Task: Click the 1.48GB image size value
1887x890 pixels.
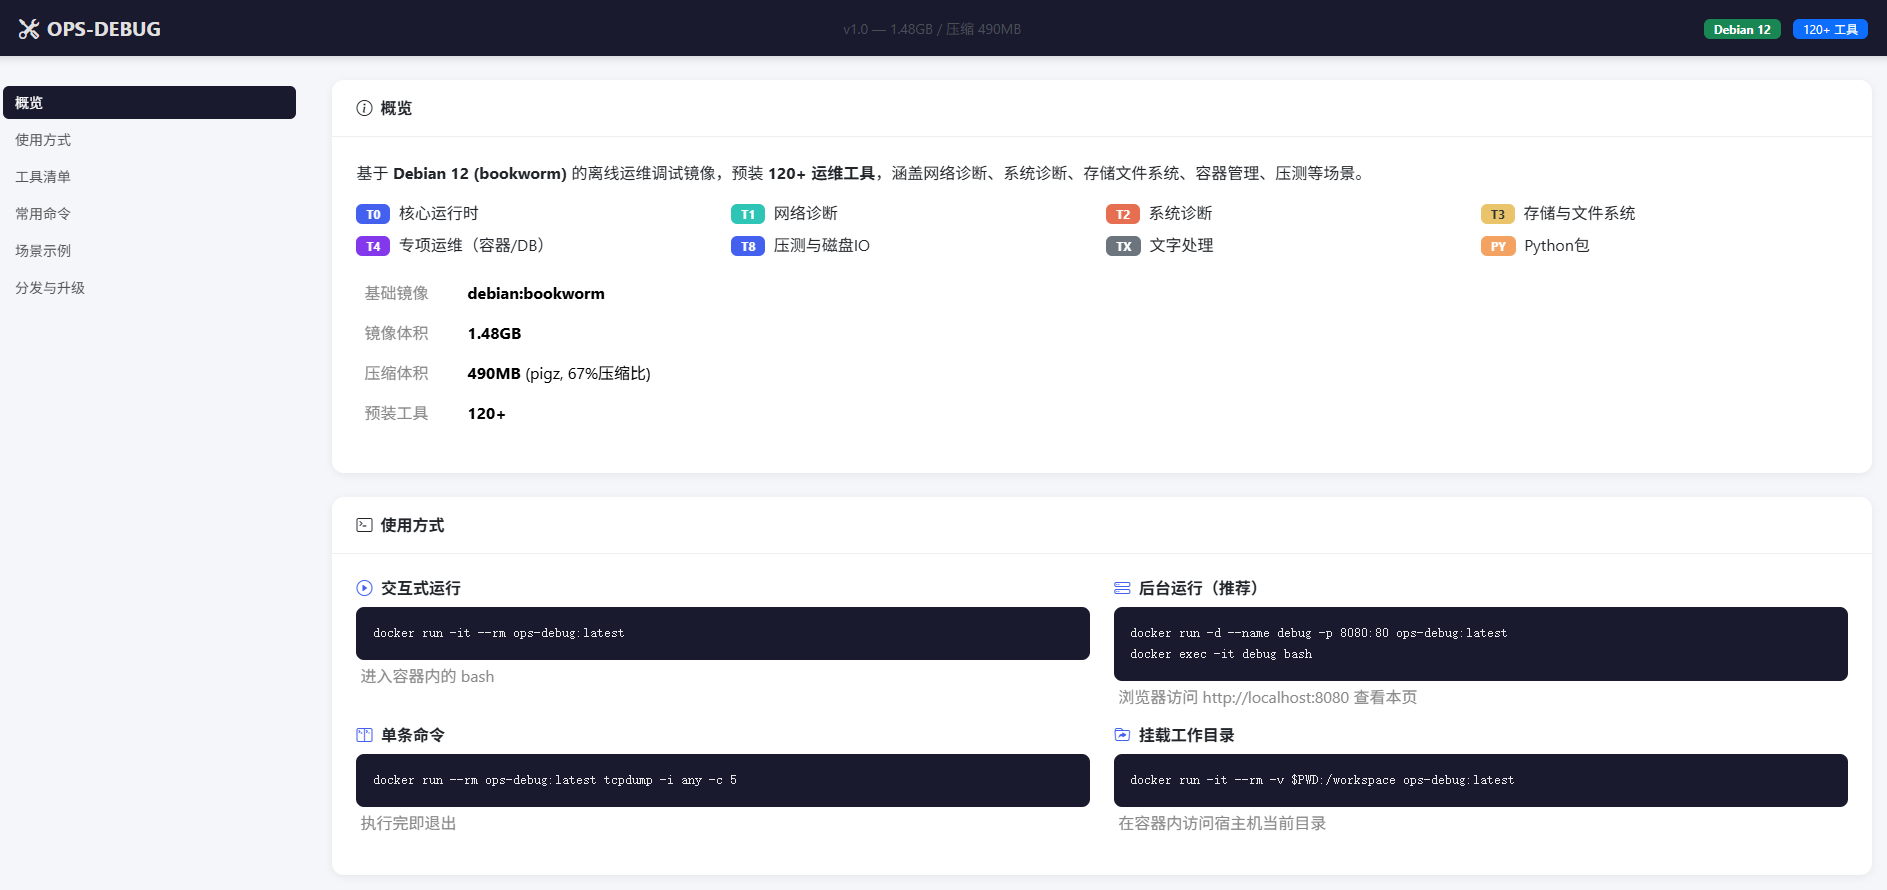Action: tap(494, 333)
